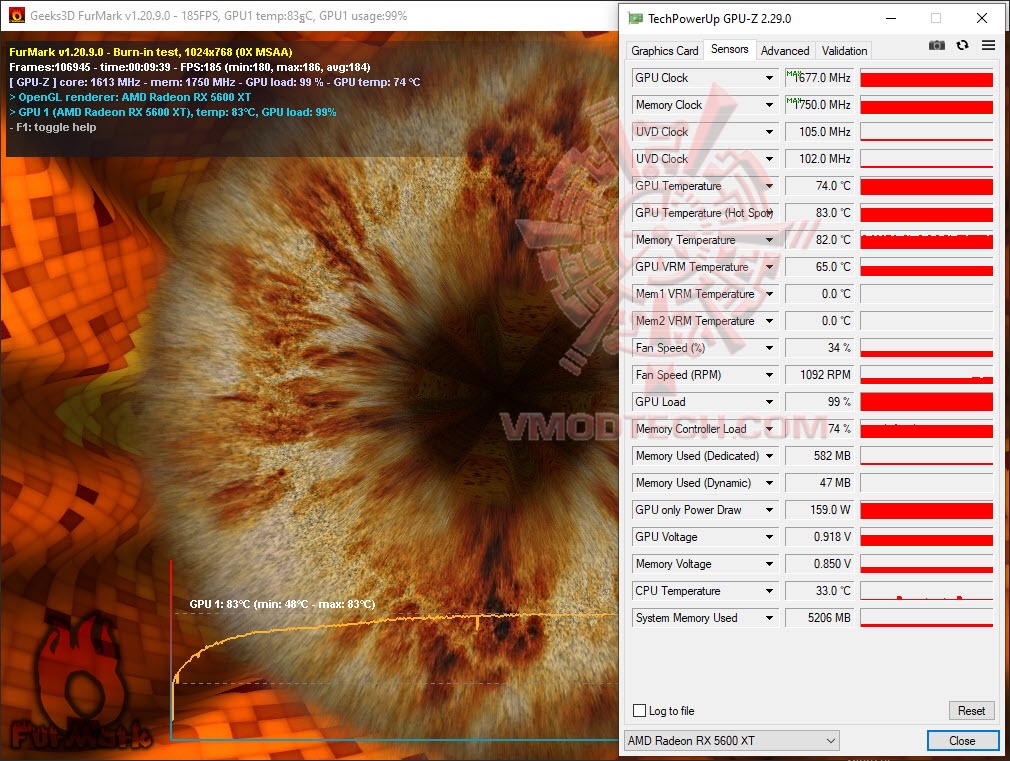Screen dimensions: 1010x761
Task: Switch to the Graphics Card tab
Action: click(x=664, y=50)
